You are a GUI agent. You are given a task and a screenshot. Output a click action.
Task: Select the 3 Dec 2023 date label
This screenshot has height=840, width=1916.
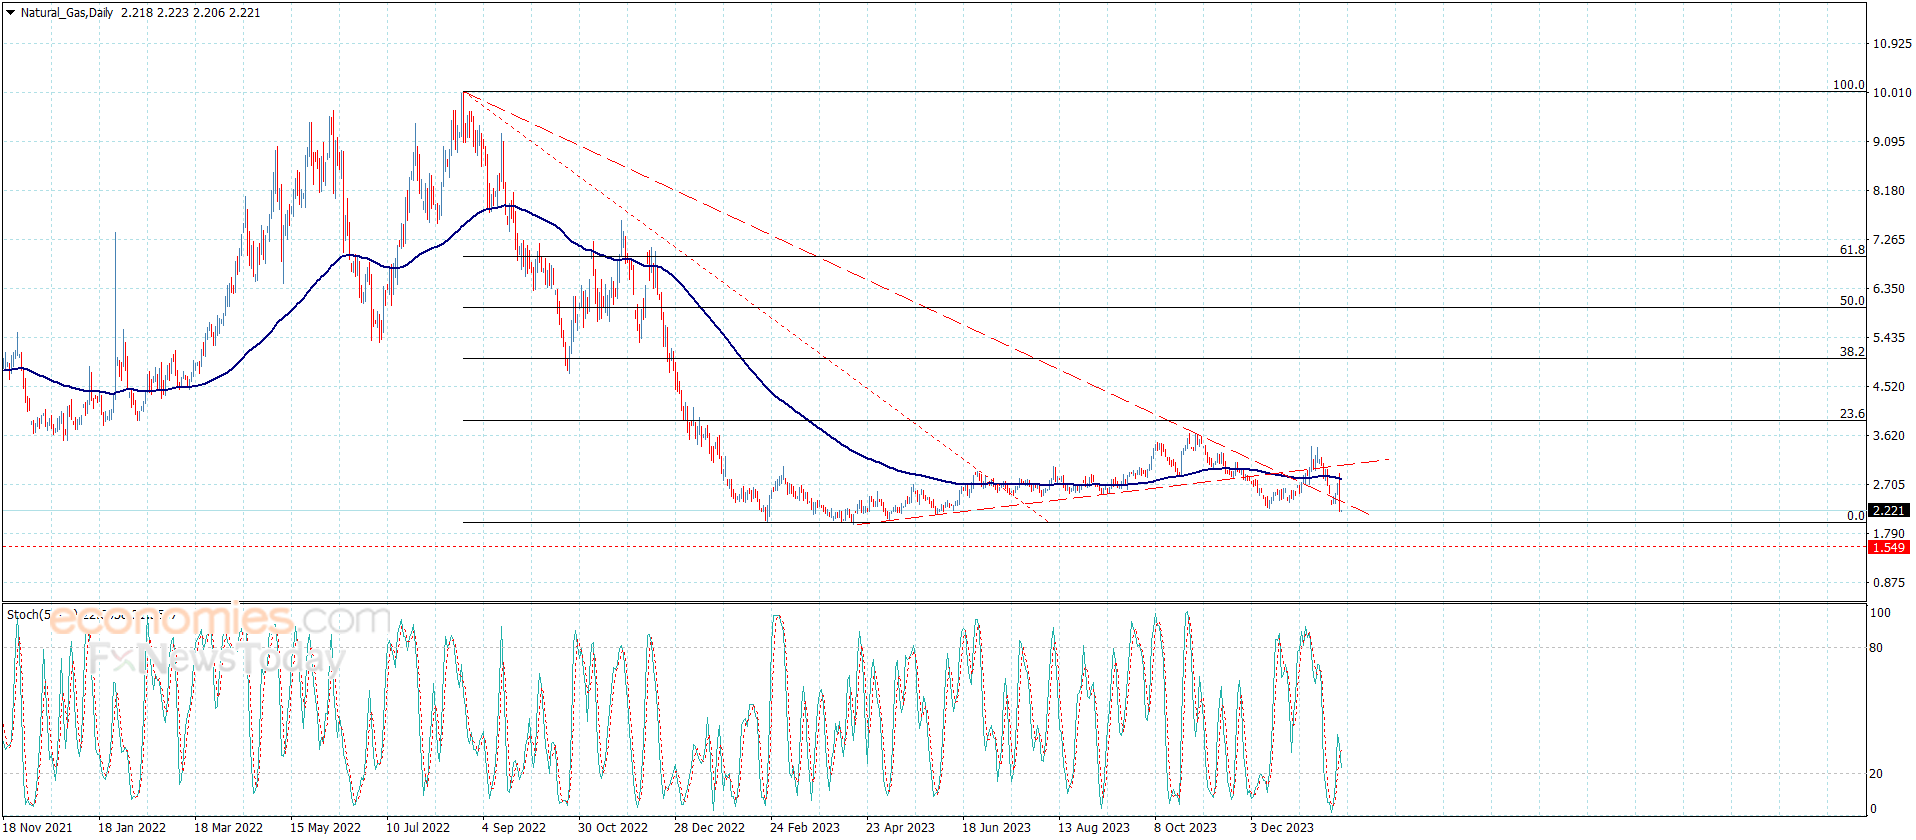[1281, 827]
